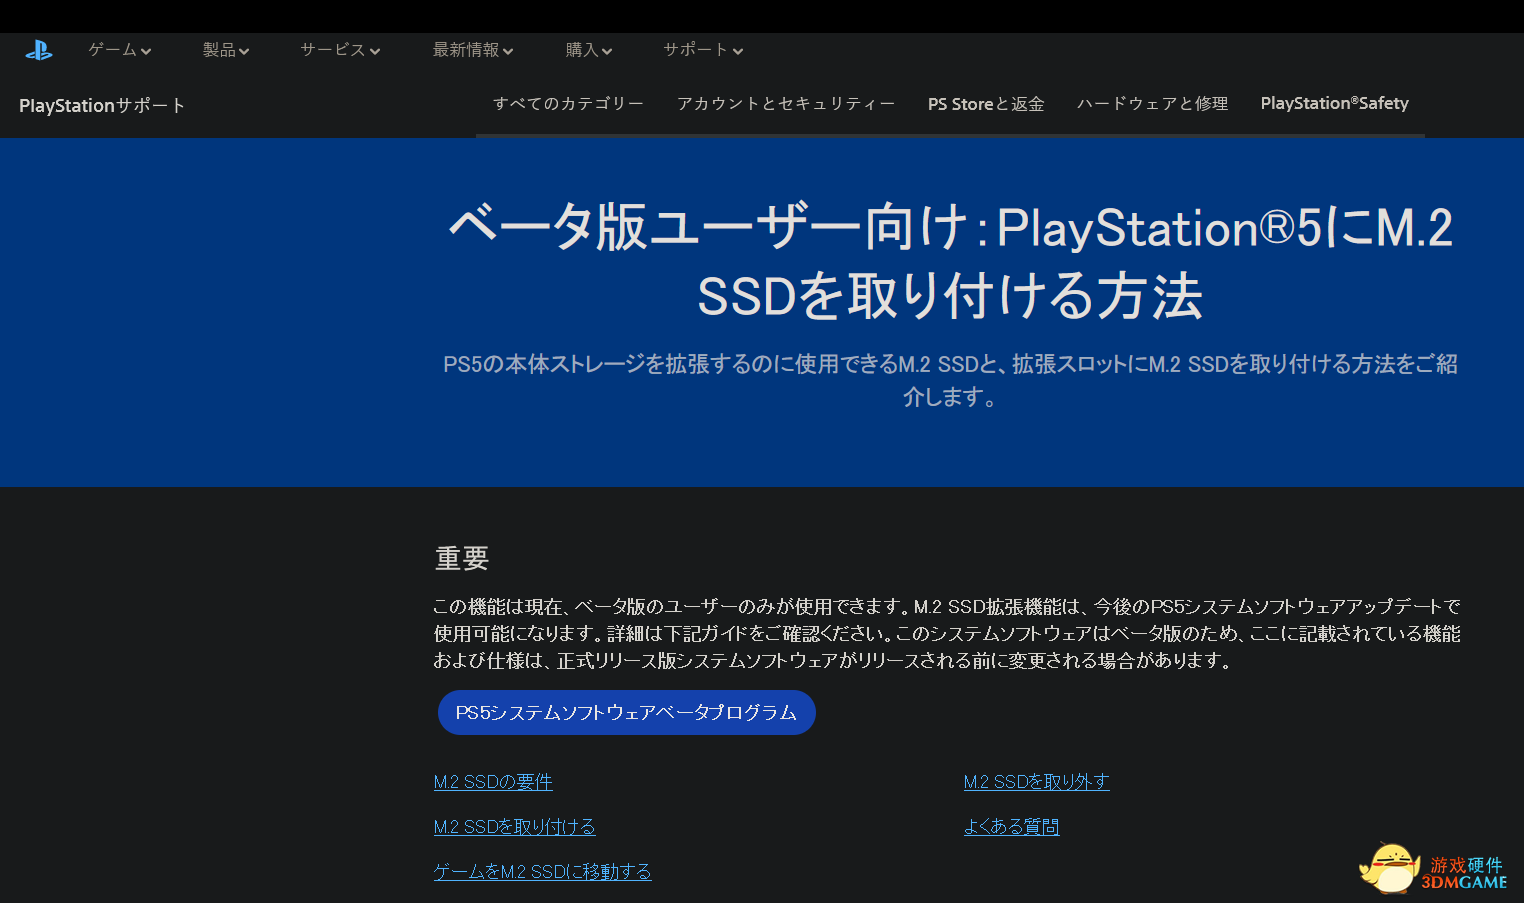Open the サポート dropdown menu

[703, 50]
